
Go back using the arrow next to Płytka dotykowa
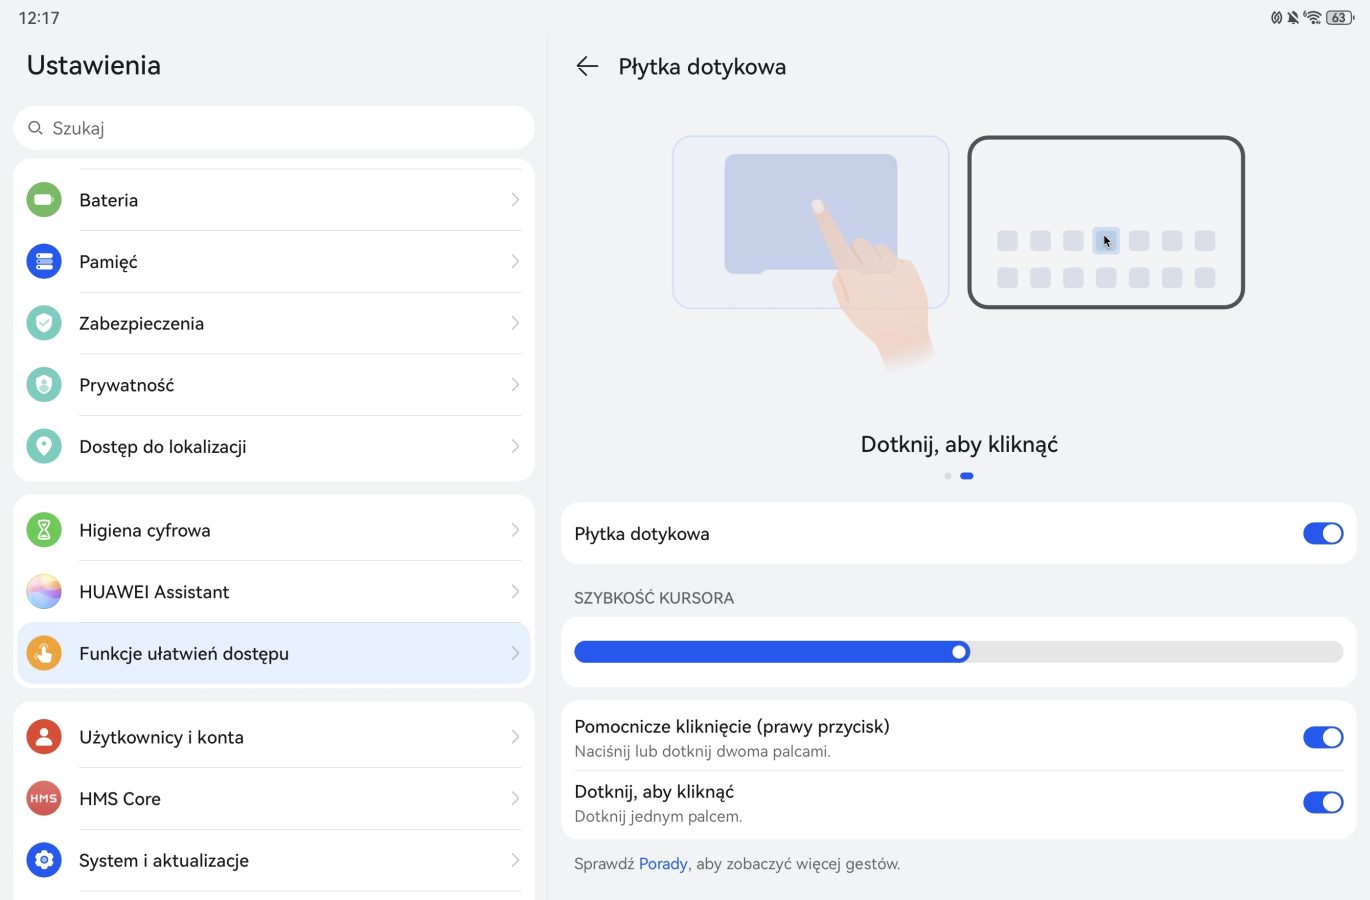click(587, 67)
